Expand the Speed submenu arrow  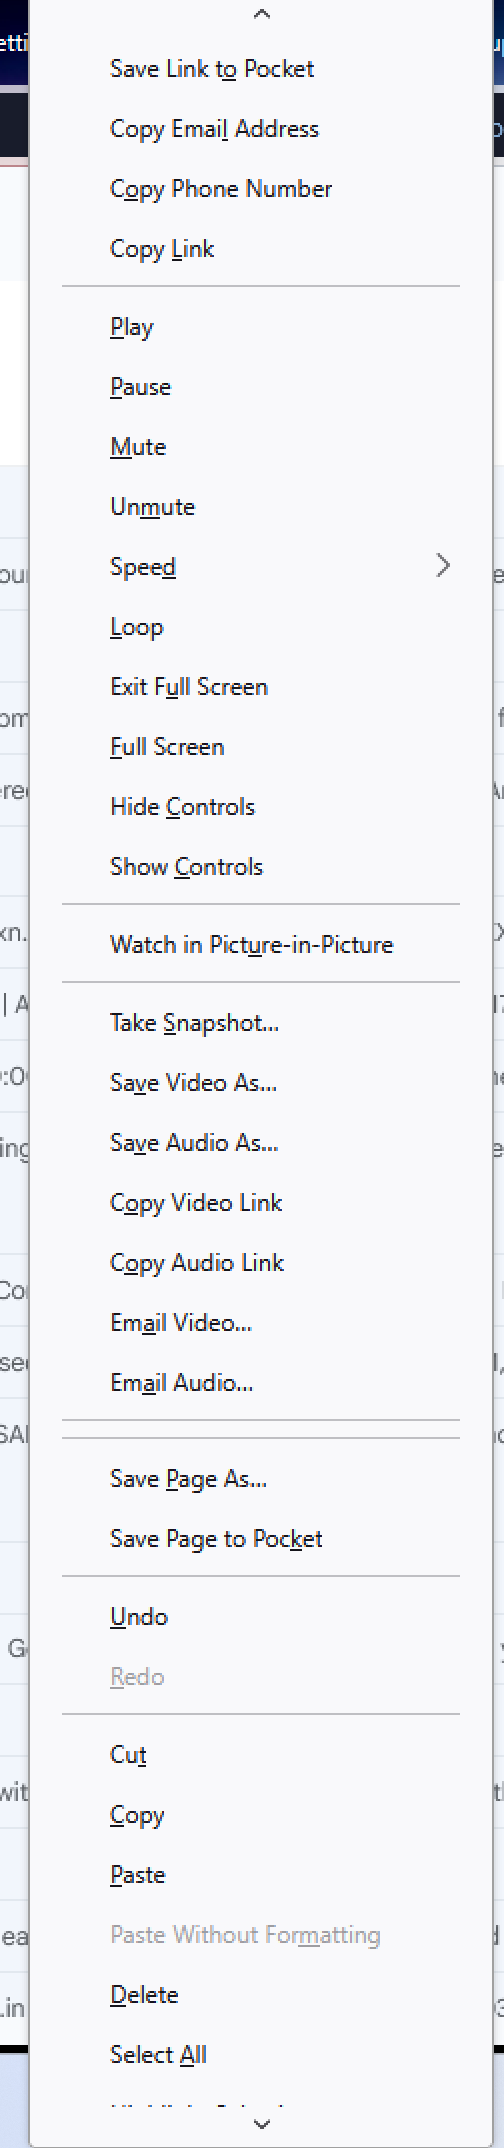click(443, 567)
